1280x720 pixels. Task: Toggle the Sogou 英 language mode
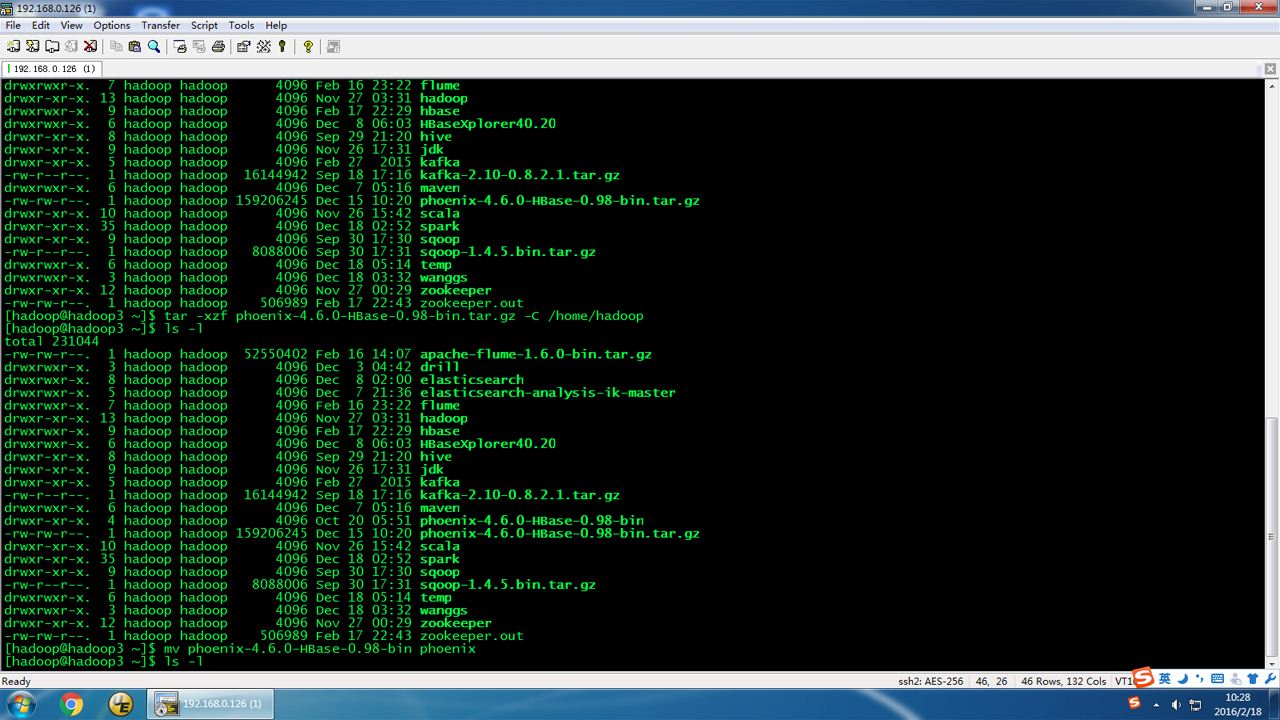1164,678
